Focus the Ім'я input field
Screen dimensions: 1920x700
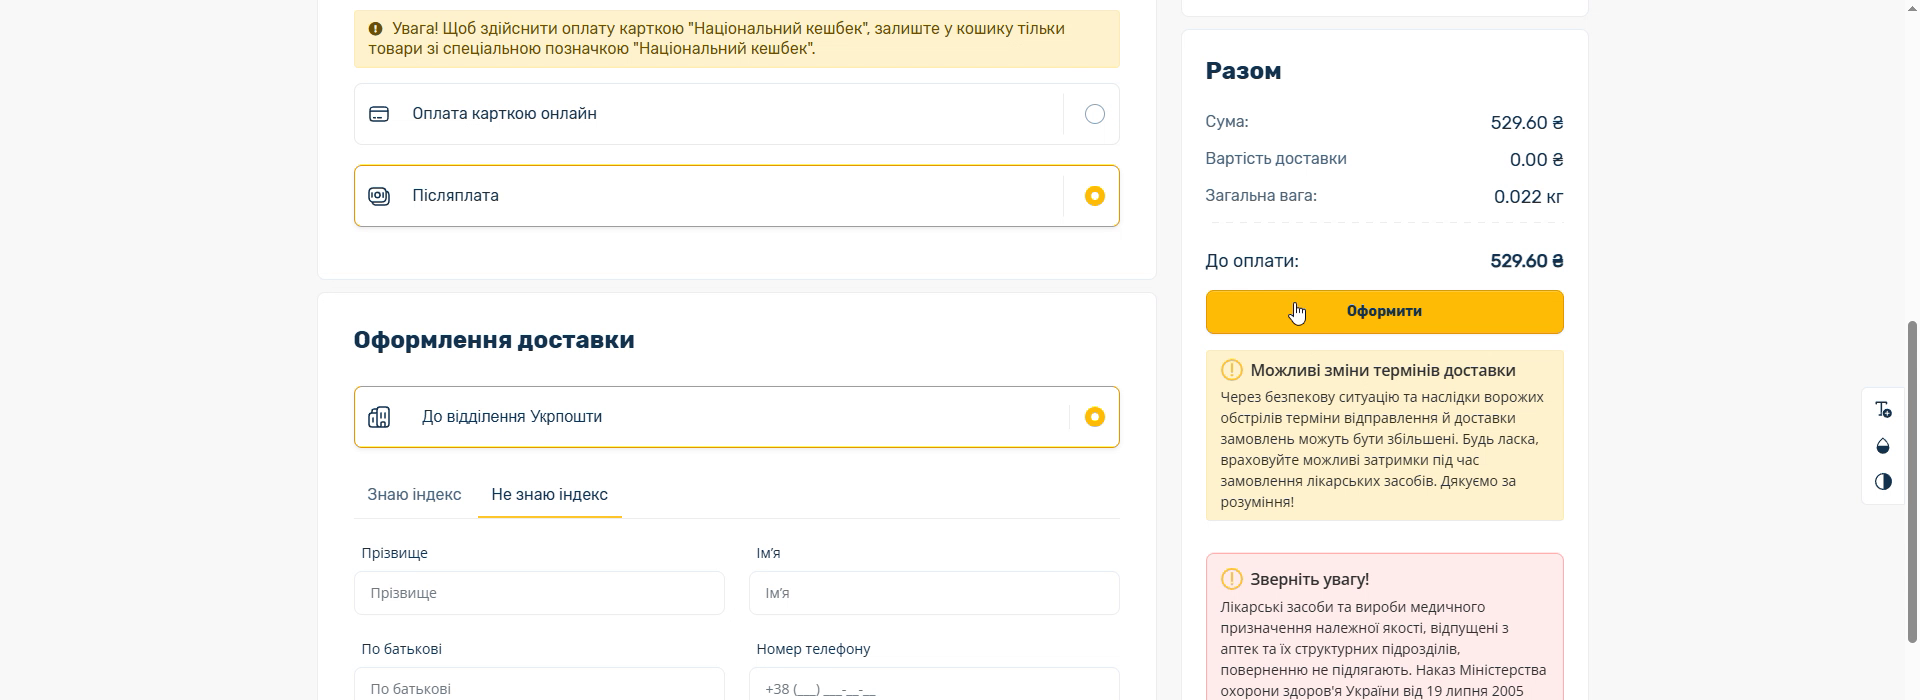click(934, 593)
